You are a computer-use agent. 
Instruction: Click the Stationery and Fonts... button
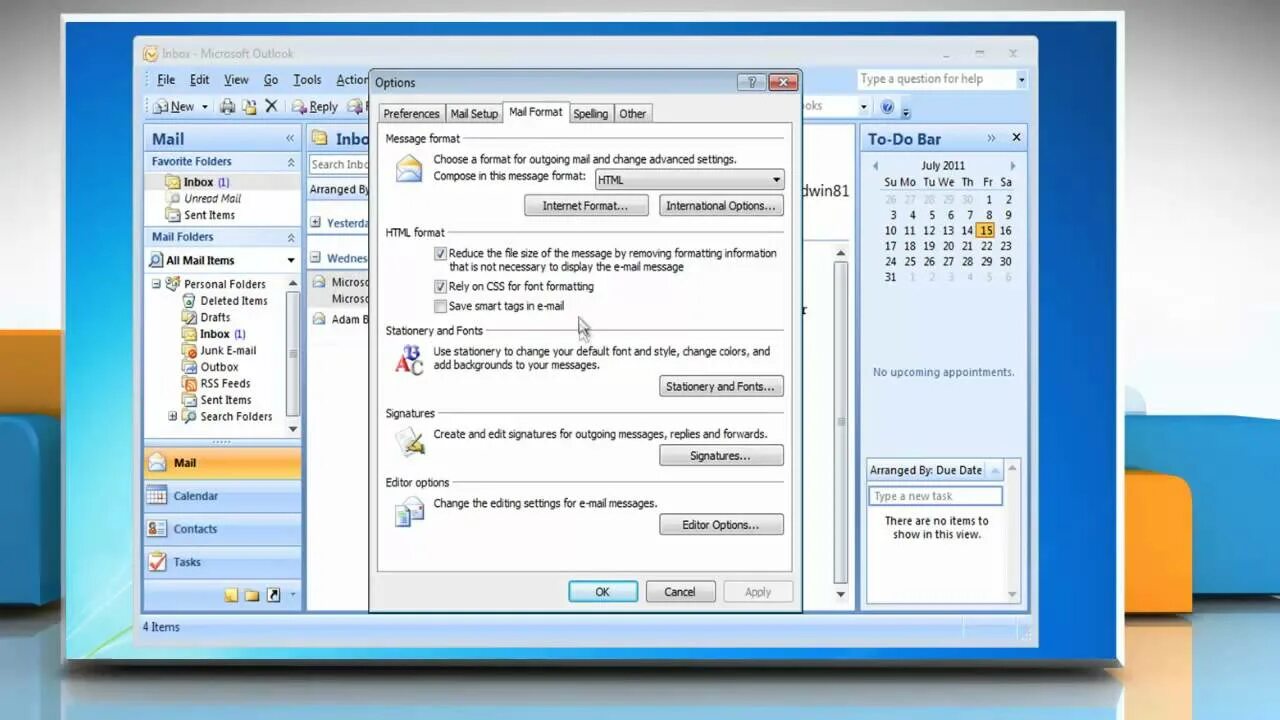pos(721,387)
